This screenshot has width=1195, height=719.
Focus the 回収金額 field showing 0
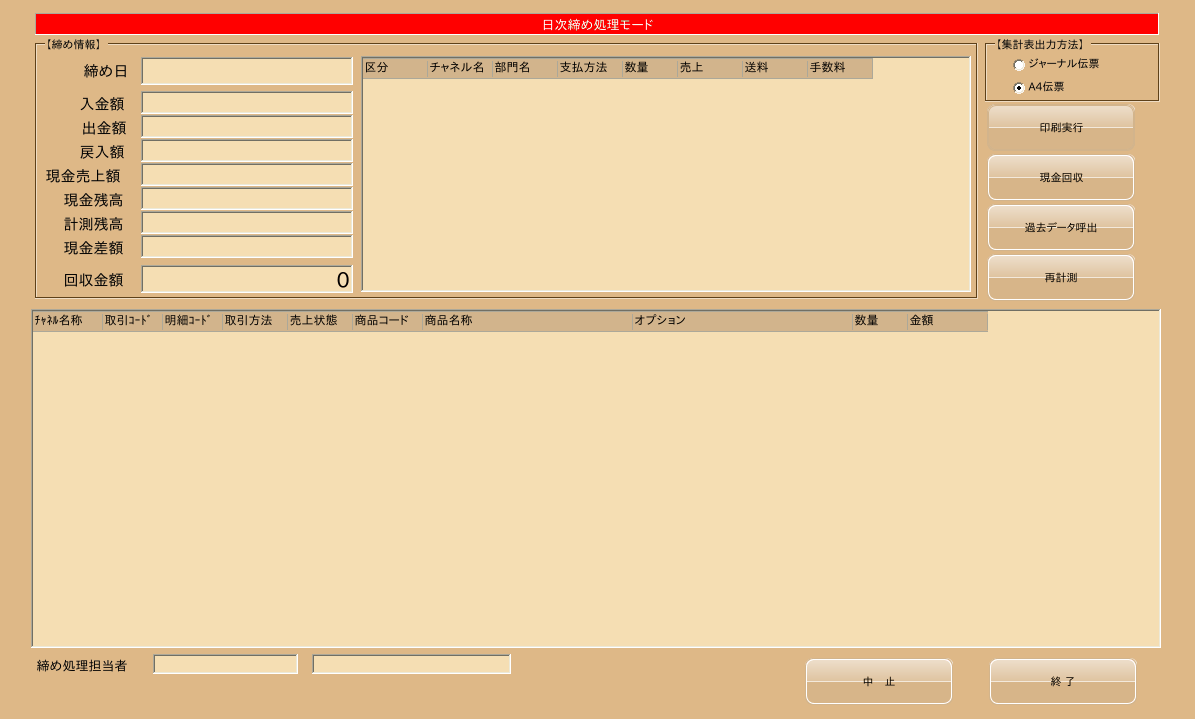[247, 279]
